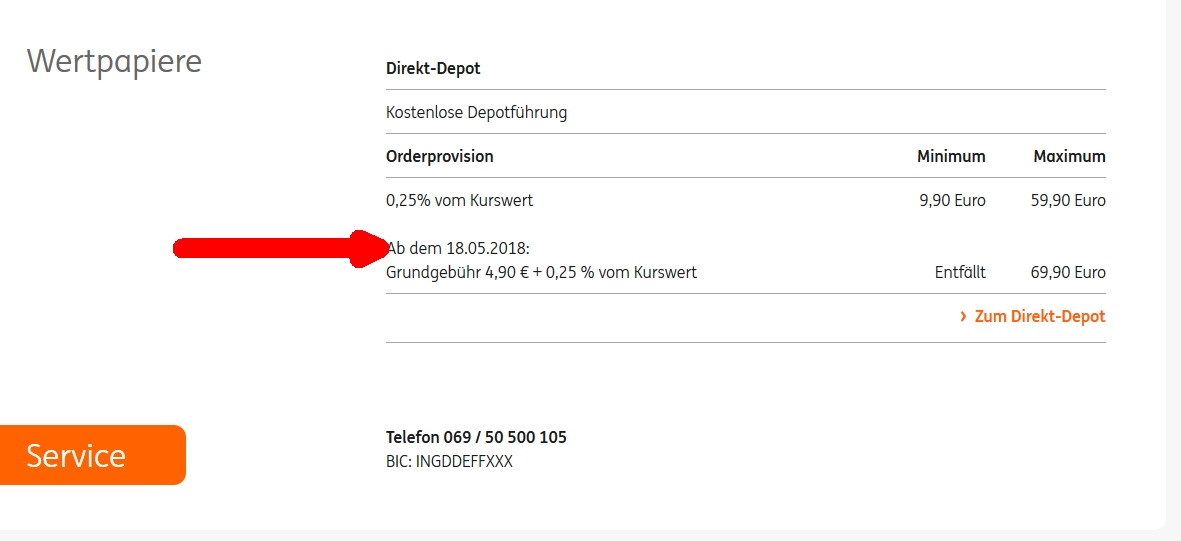This screenshot has width=1181, height=541.
Task: Click the Maximum column header
Action: coord(1069,156)
